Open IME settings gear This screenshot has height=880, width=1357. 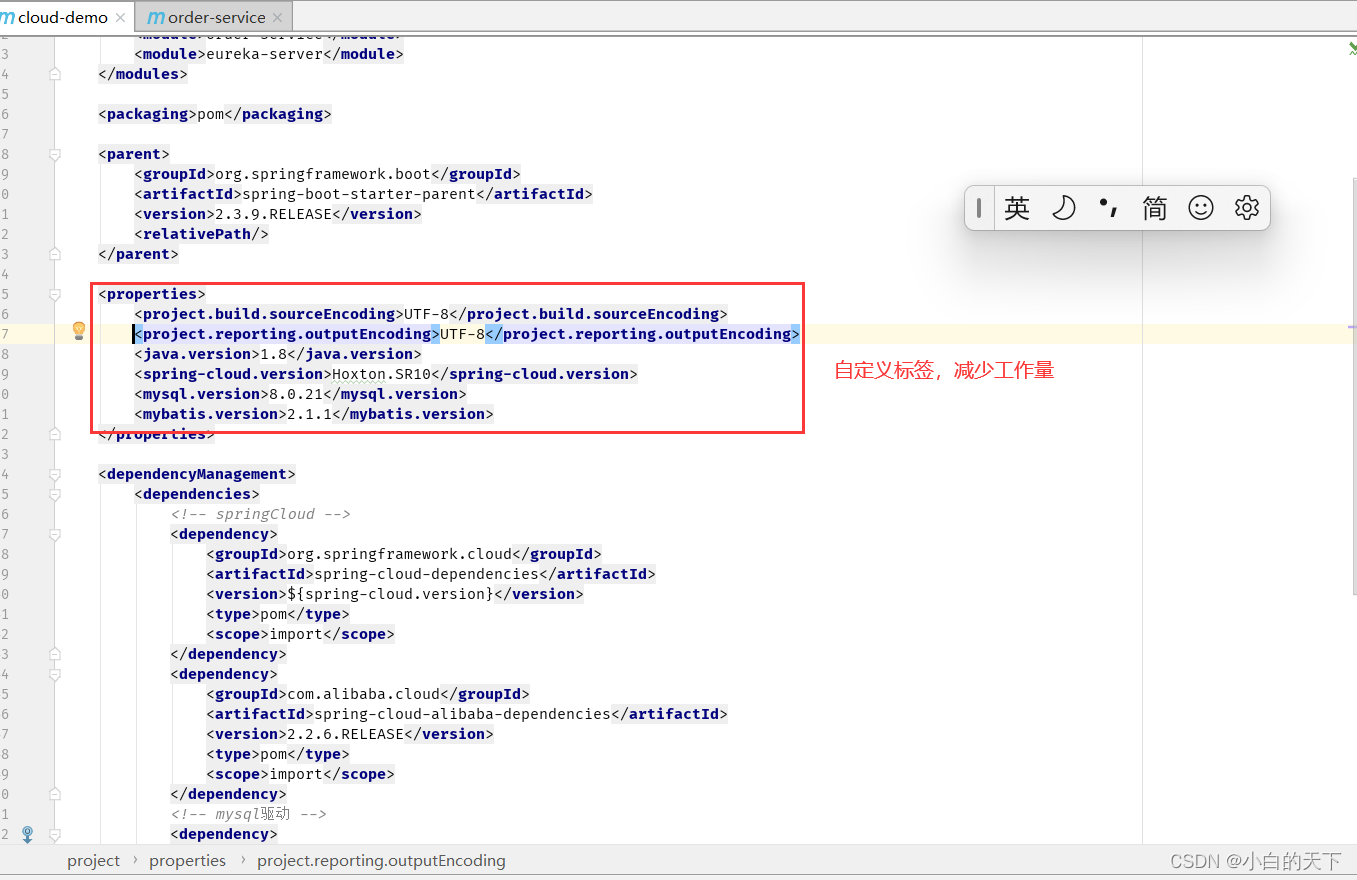pos(1246,208)
